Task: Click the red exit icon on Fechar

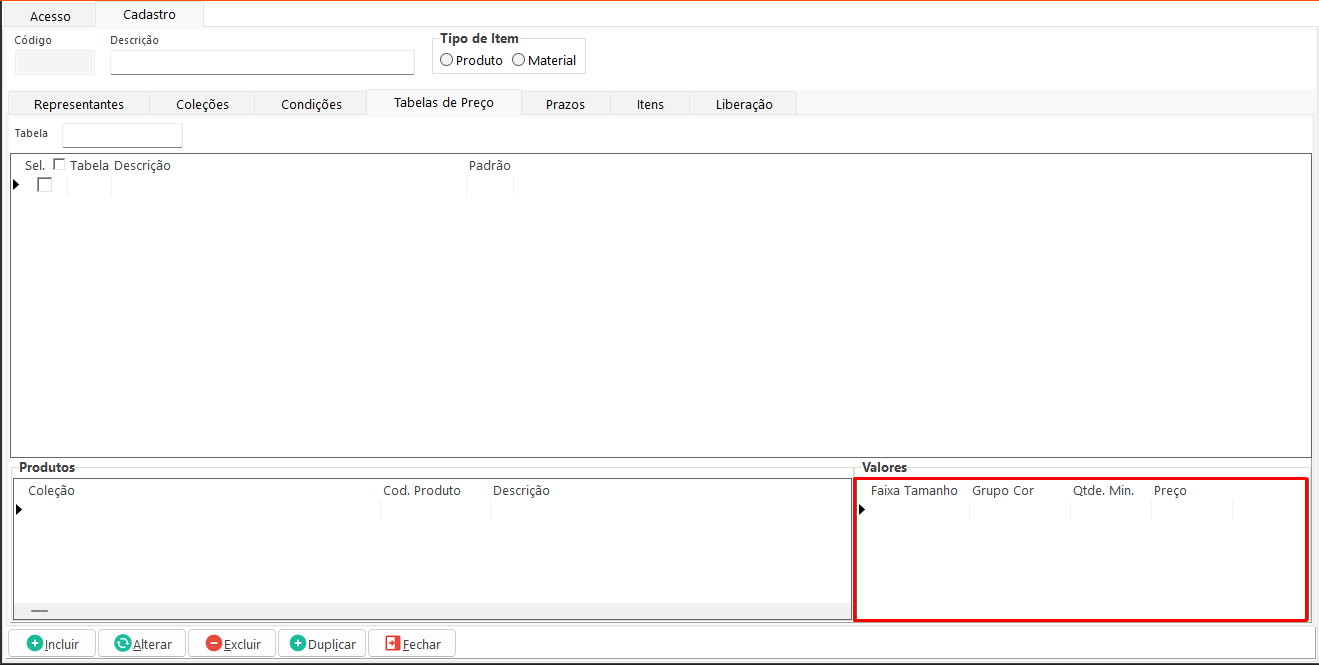Action: click(x=393, y=644)
